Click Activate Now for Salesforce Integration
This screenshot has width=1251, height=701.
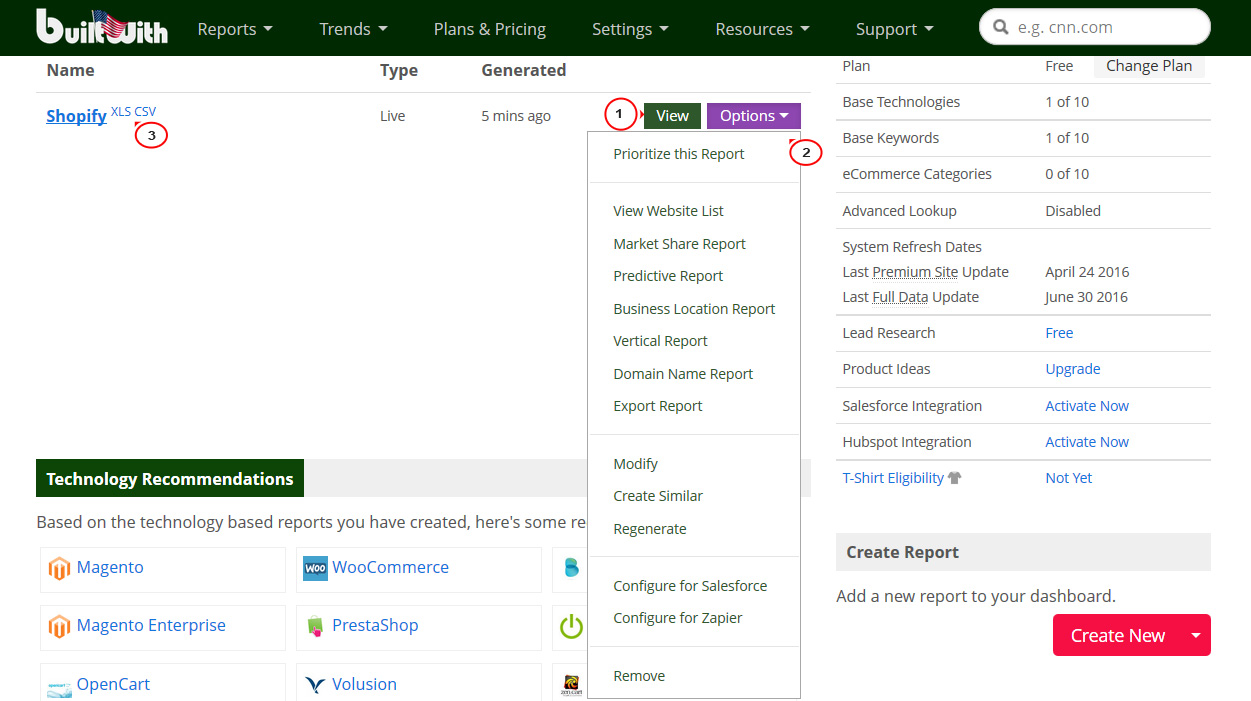(1087, 406)
